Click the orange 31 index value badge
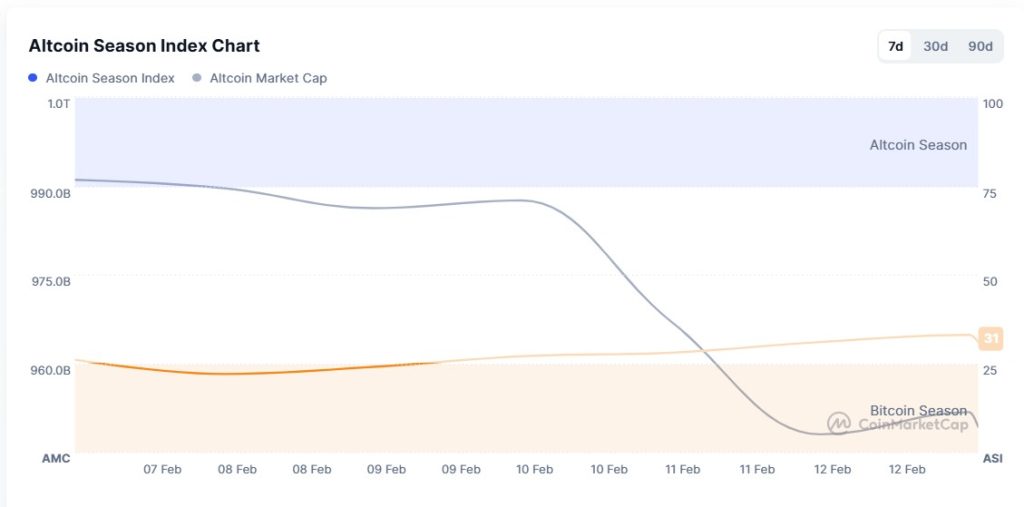The image size is (1024, 507). tap(991, 338)
